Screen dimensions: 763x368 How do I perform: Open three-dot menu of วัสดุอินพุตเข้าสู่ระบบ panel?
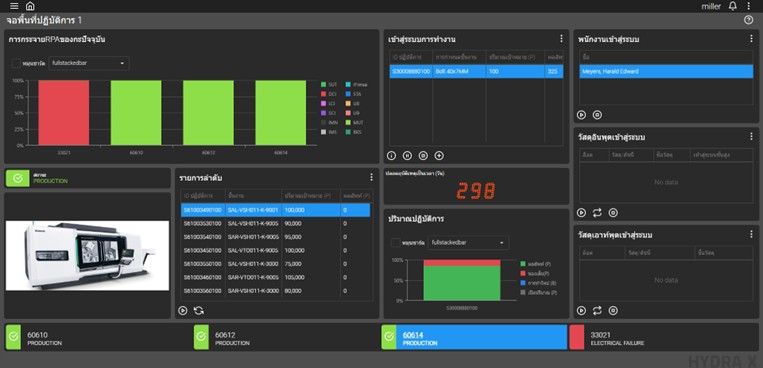pyautogui.click(x=751, y=136)
